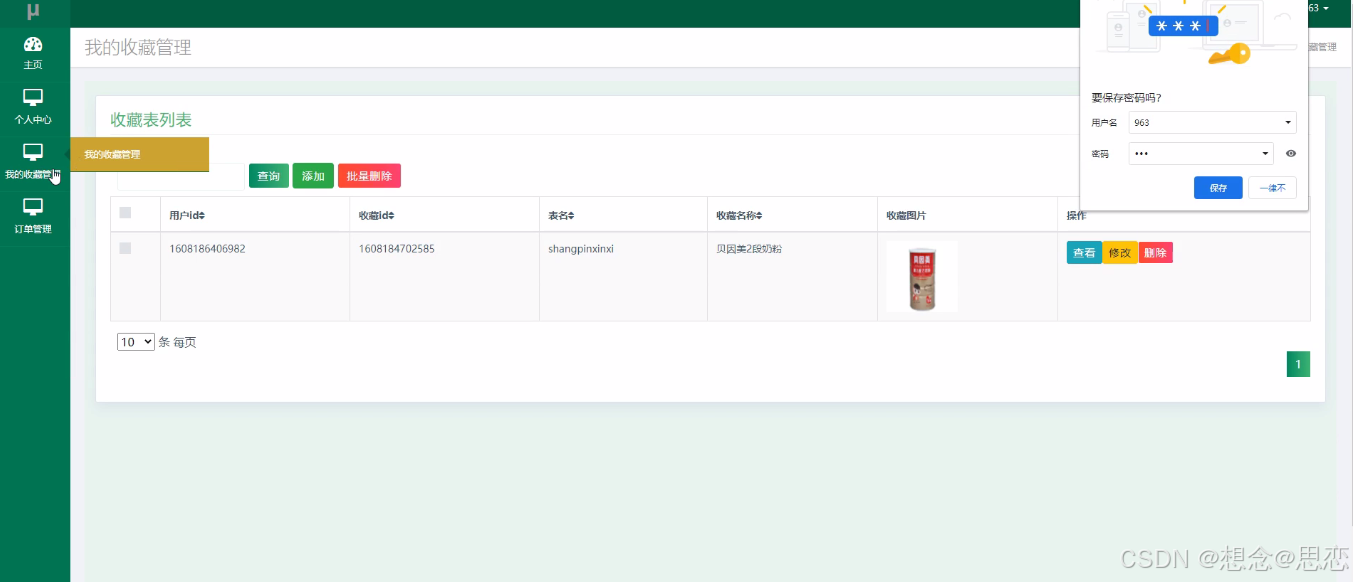Sort by 收藏id column

click(377, 216)
